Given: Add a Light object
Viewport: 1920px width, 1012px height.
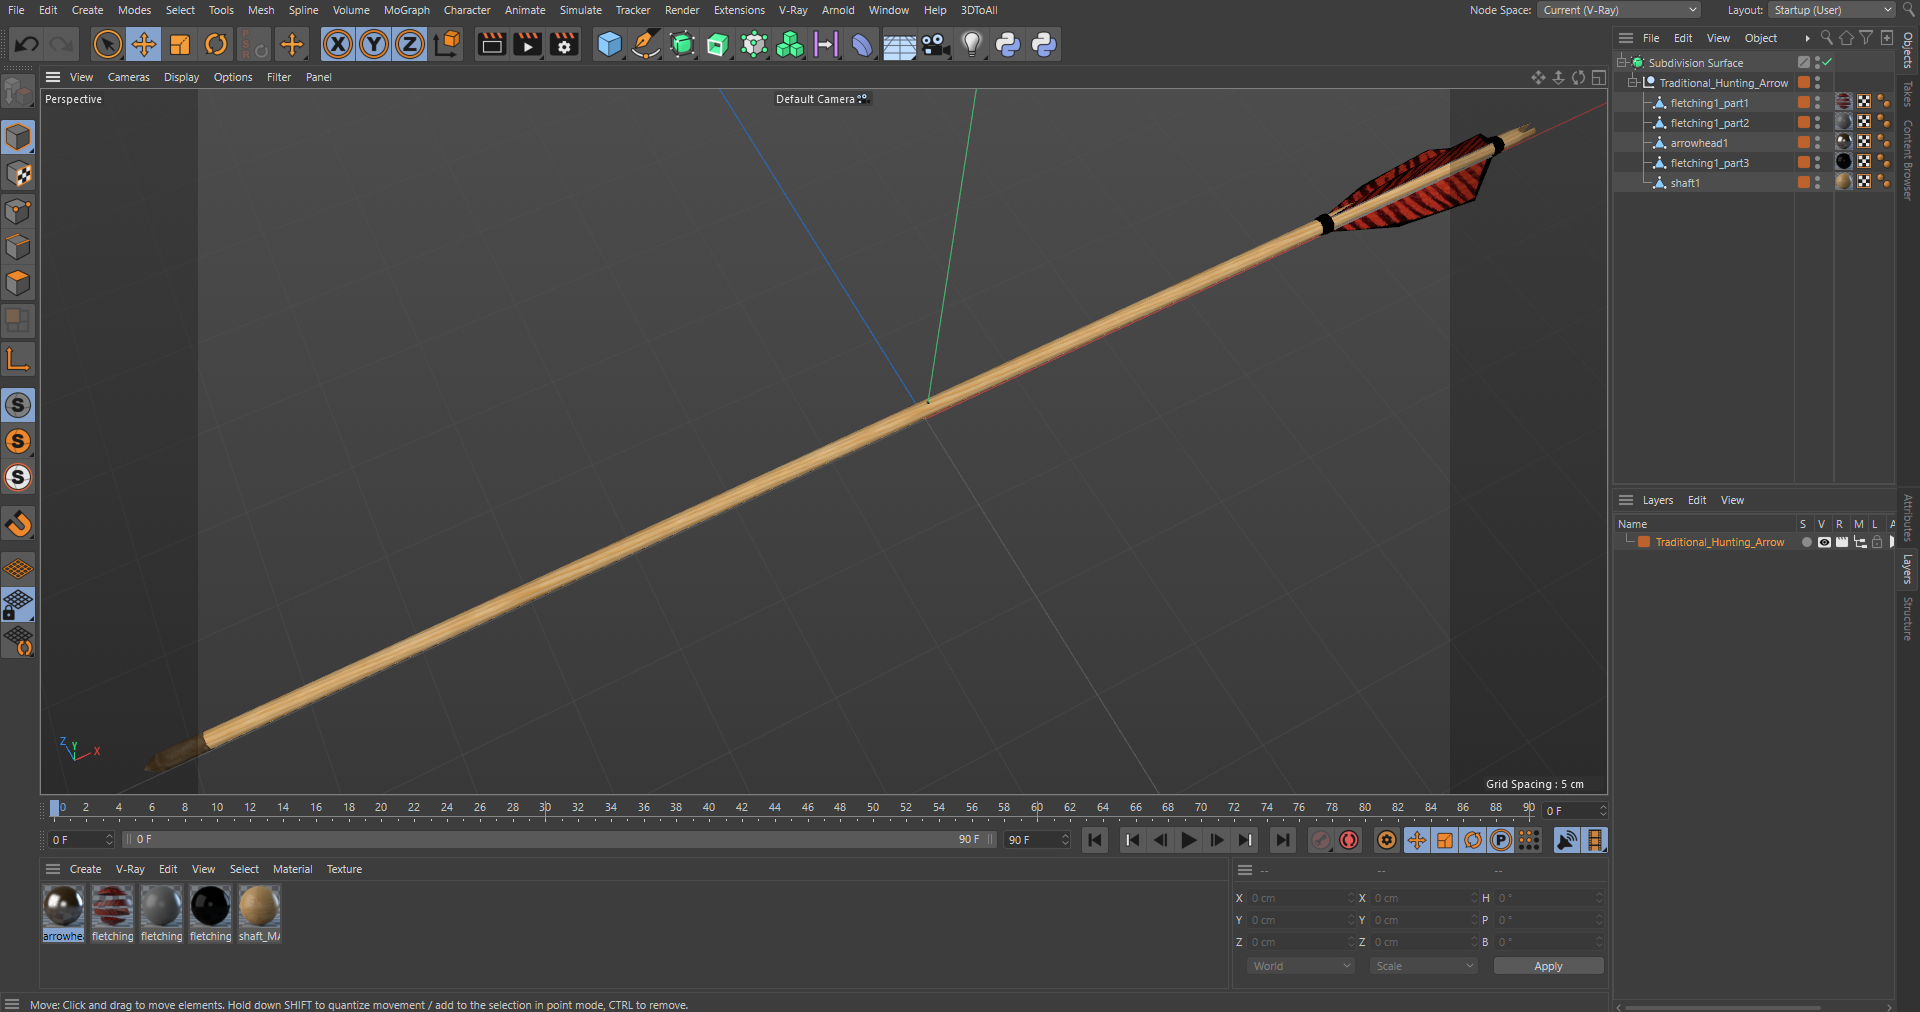Looking at the screenshot, I should 972,44.
